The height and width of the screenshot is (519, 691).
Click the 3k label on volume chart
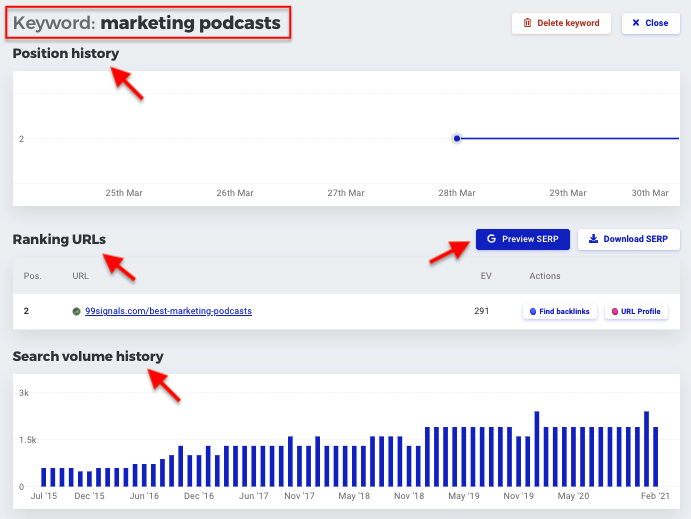pyautogui.click(x=24, y=393)
